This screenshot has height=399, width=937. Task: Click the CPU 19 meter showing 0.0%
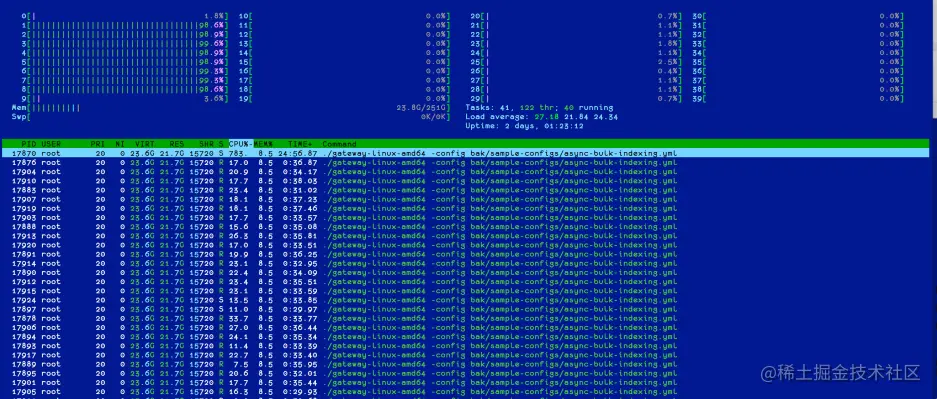click(345, 99)
